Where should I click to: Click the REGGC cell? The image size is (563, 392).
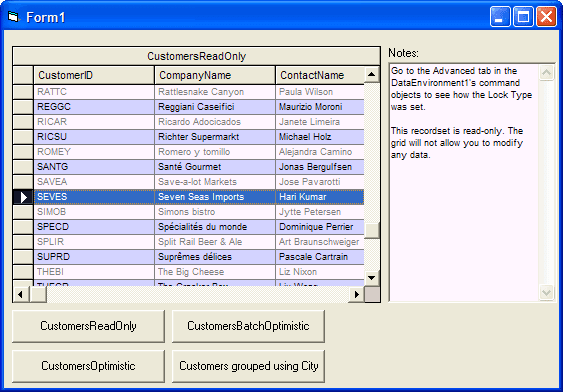click(94, 107)
